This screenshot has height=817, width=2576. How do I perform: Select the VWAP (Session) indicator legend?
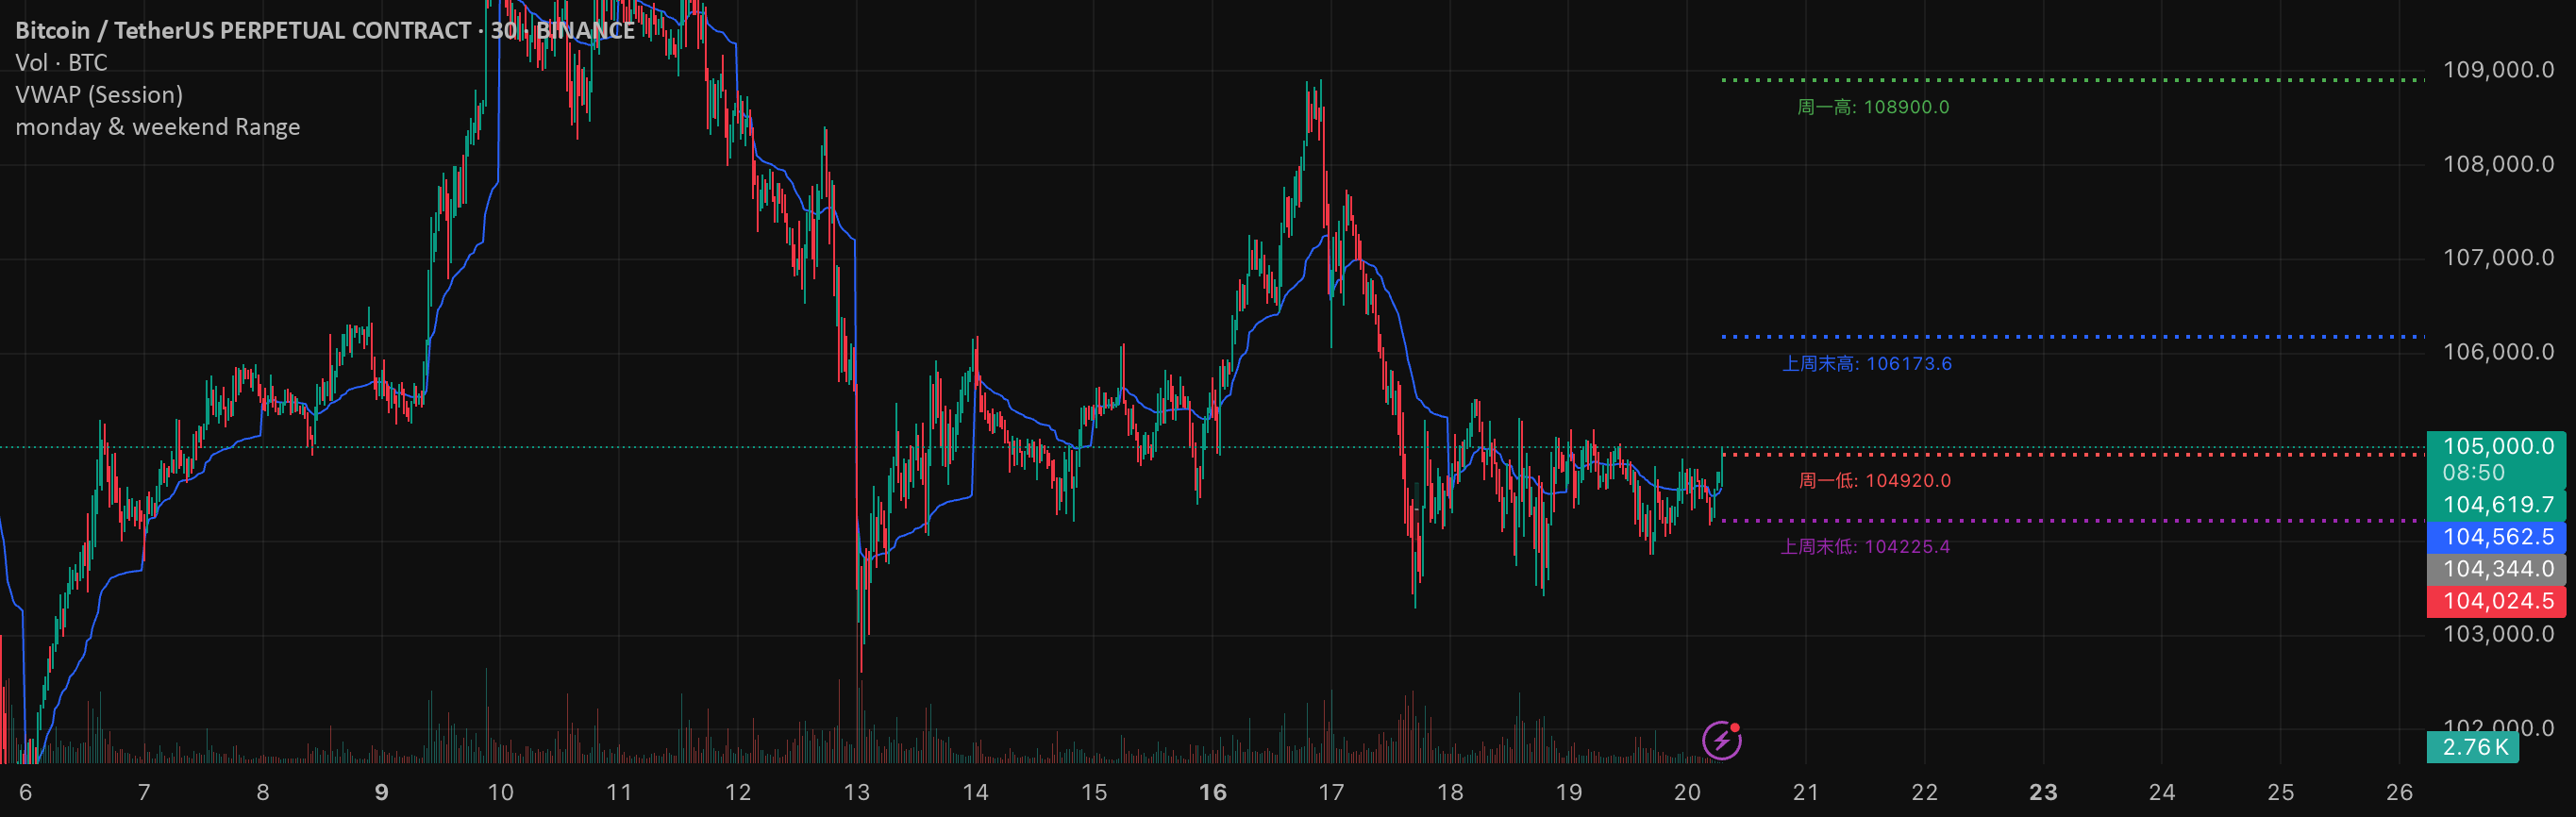pyautogui.click(x=99, y=95)
